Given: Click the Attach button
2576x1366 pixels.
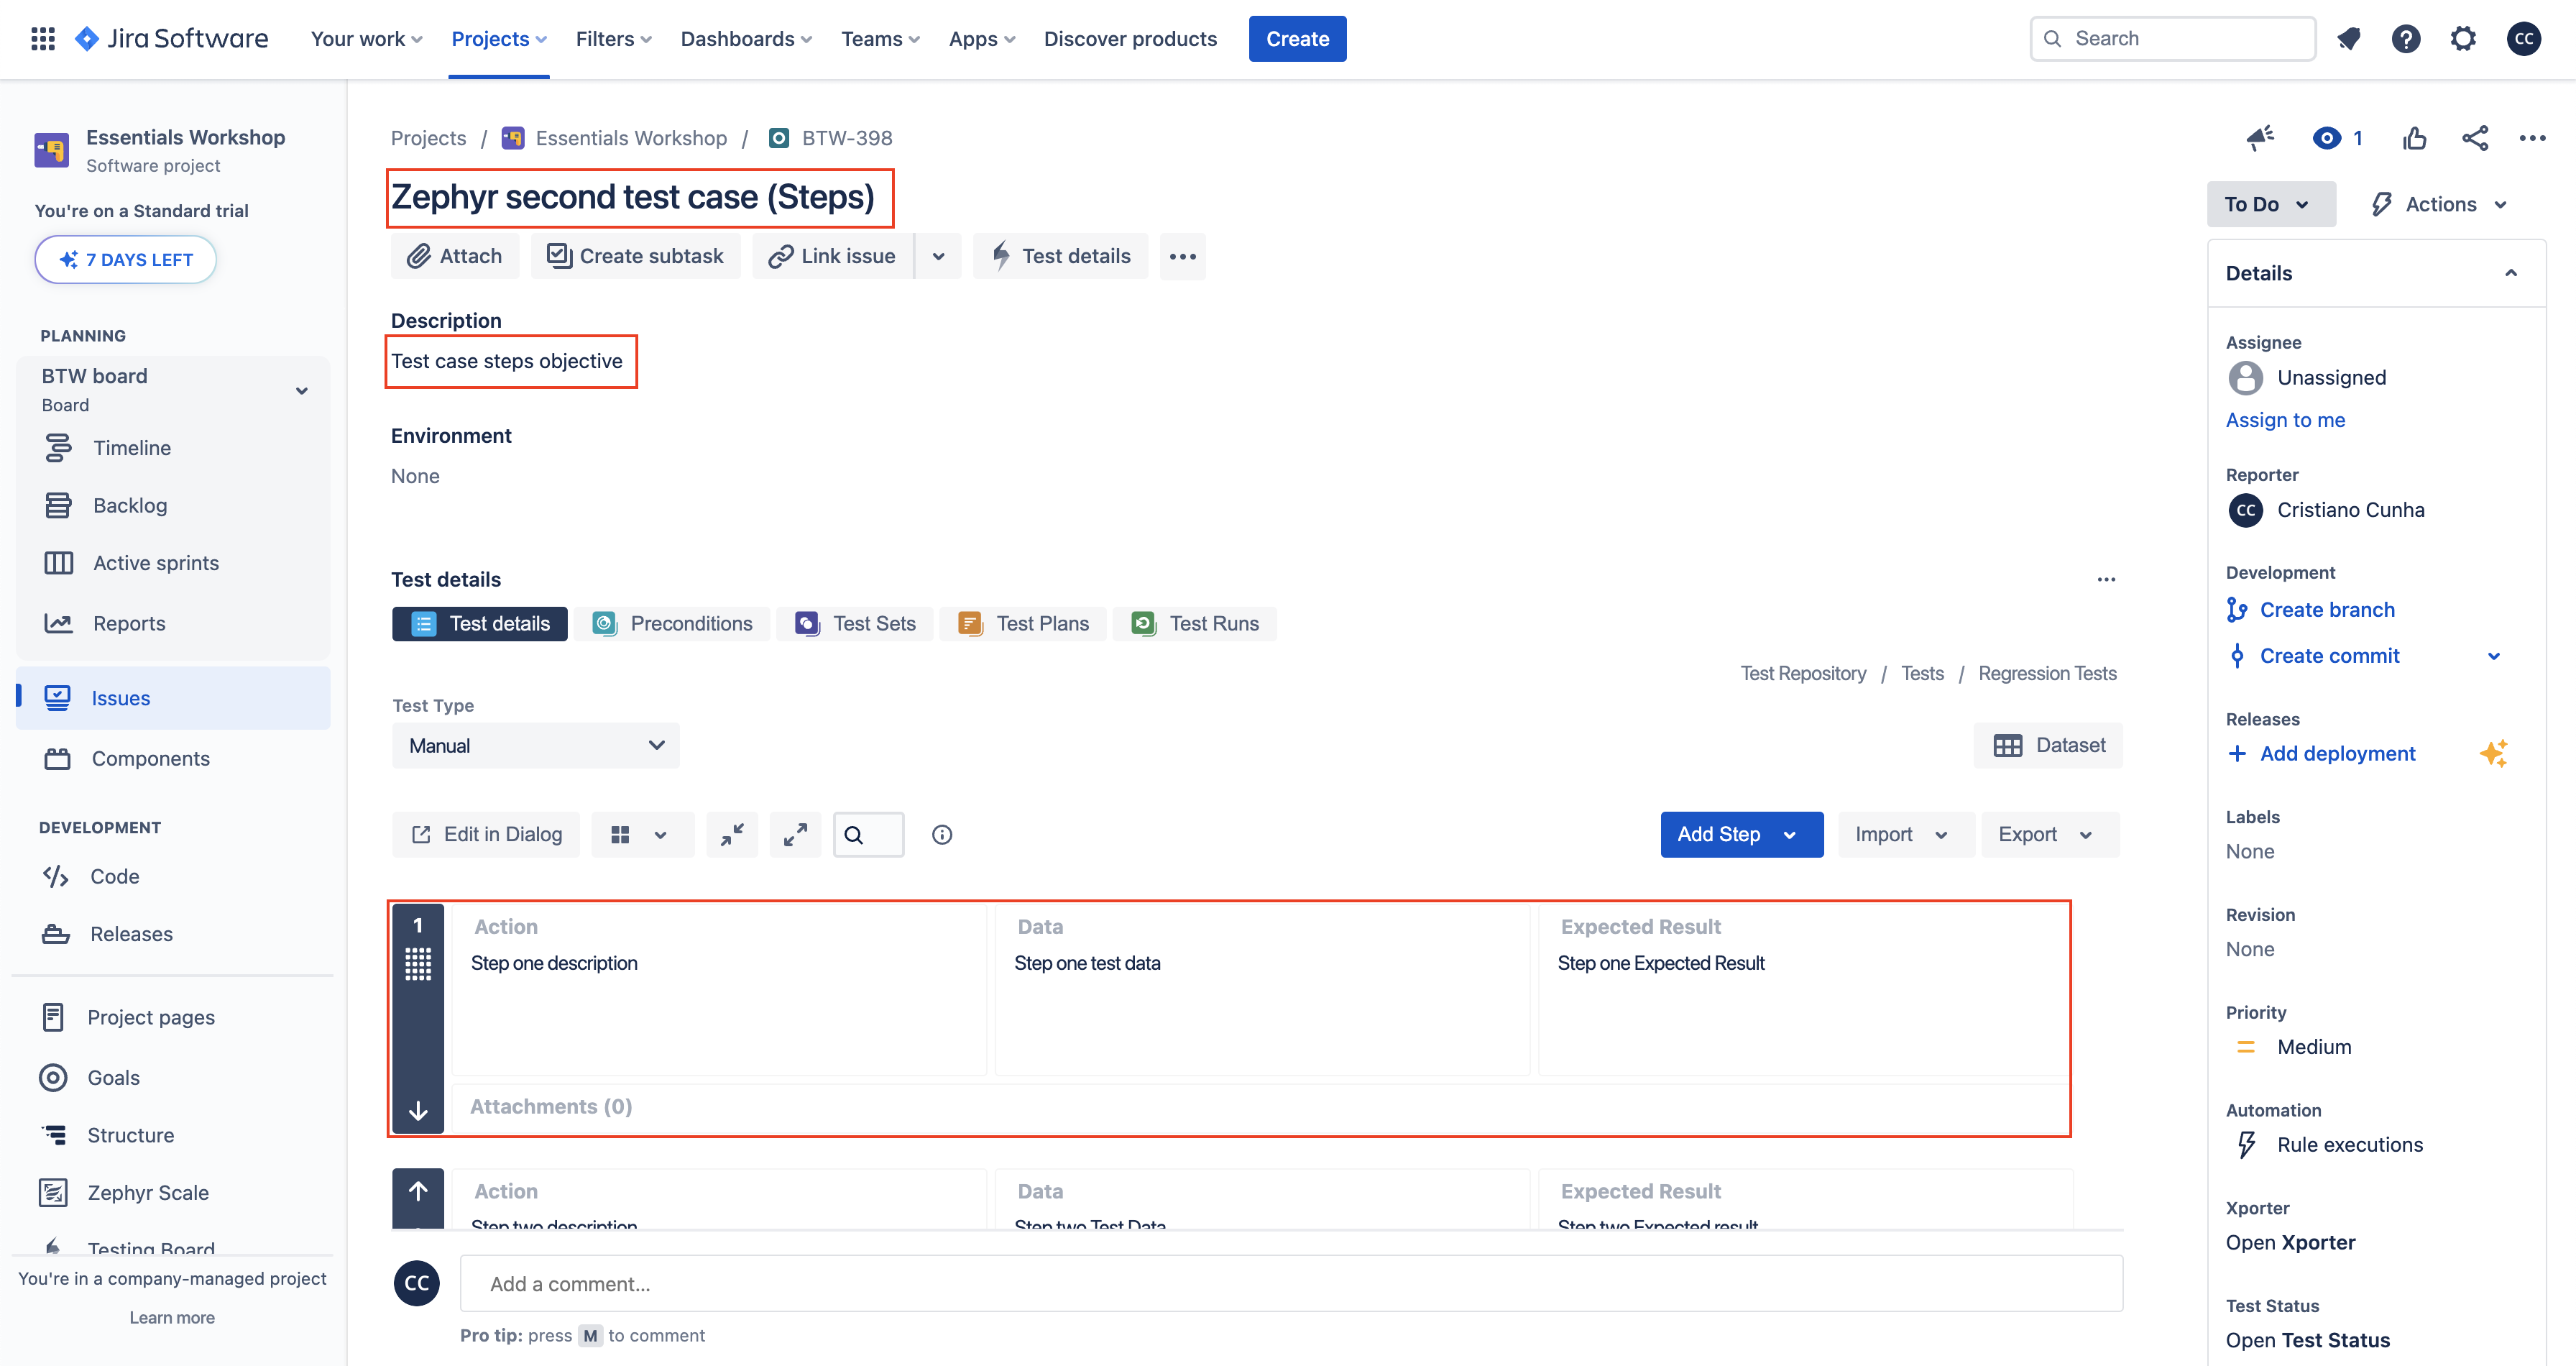Looking at the screenshot, I should pos(455,257).
